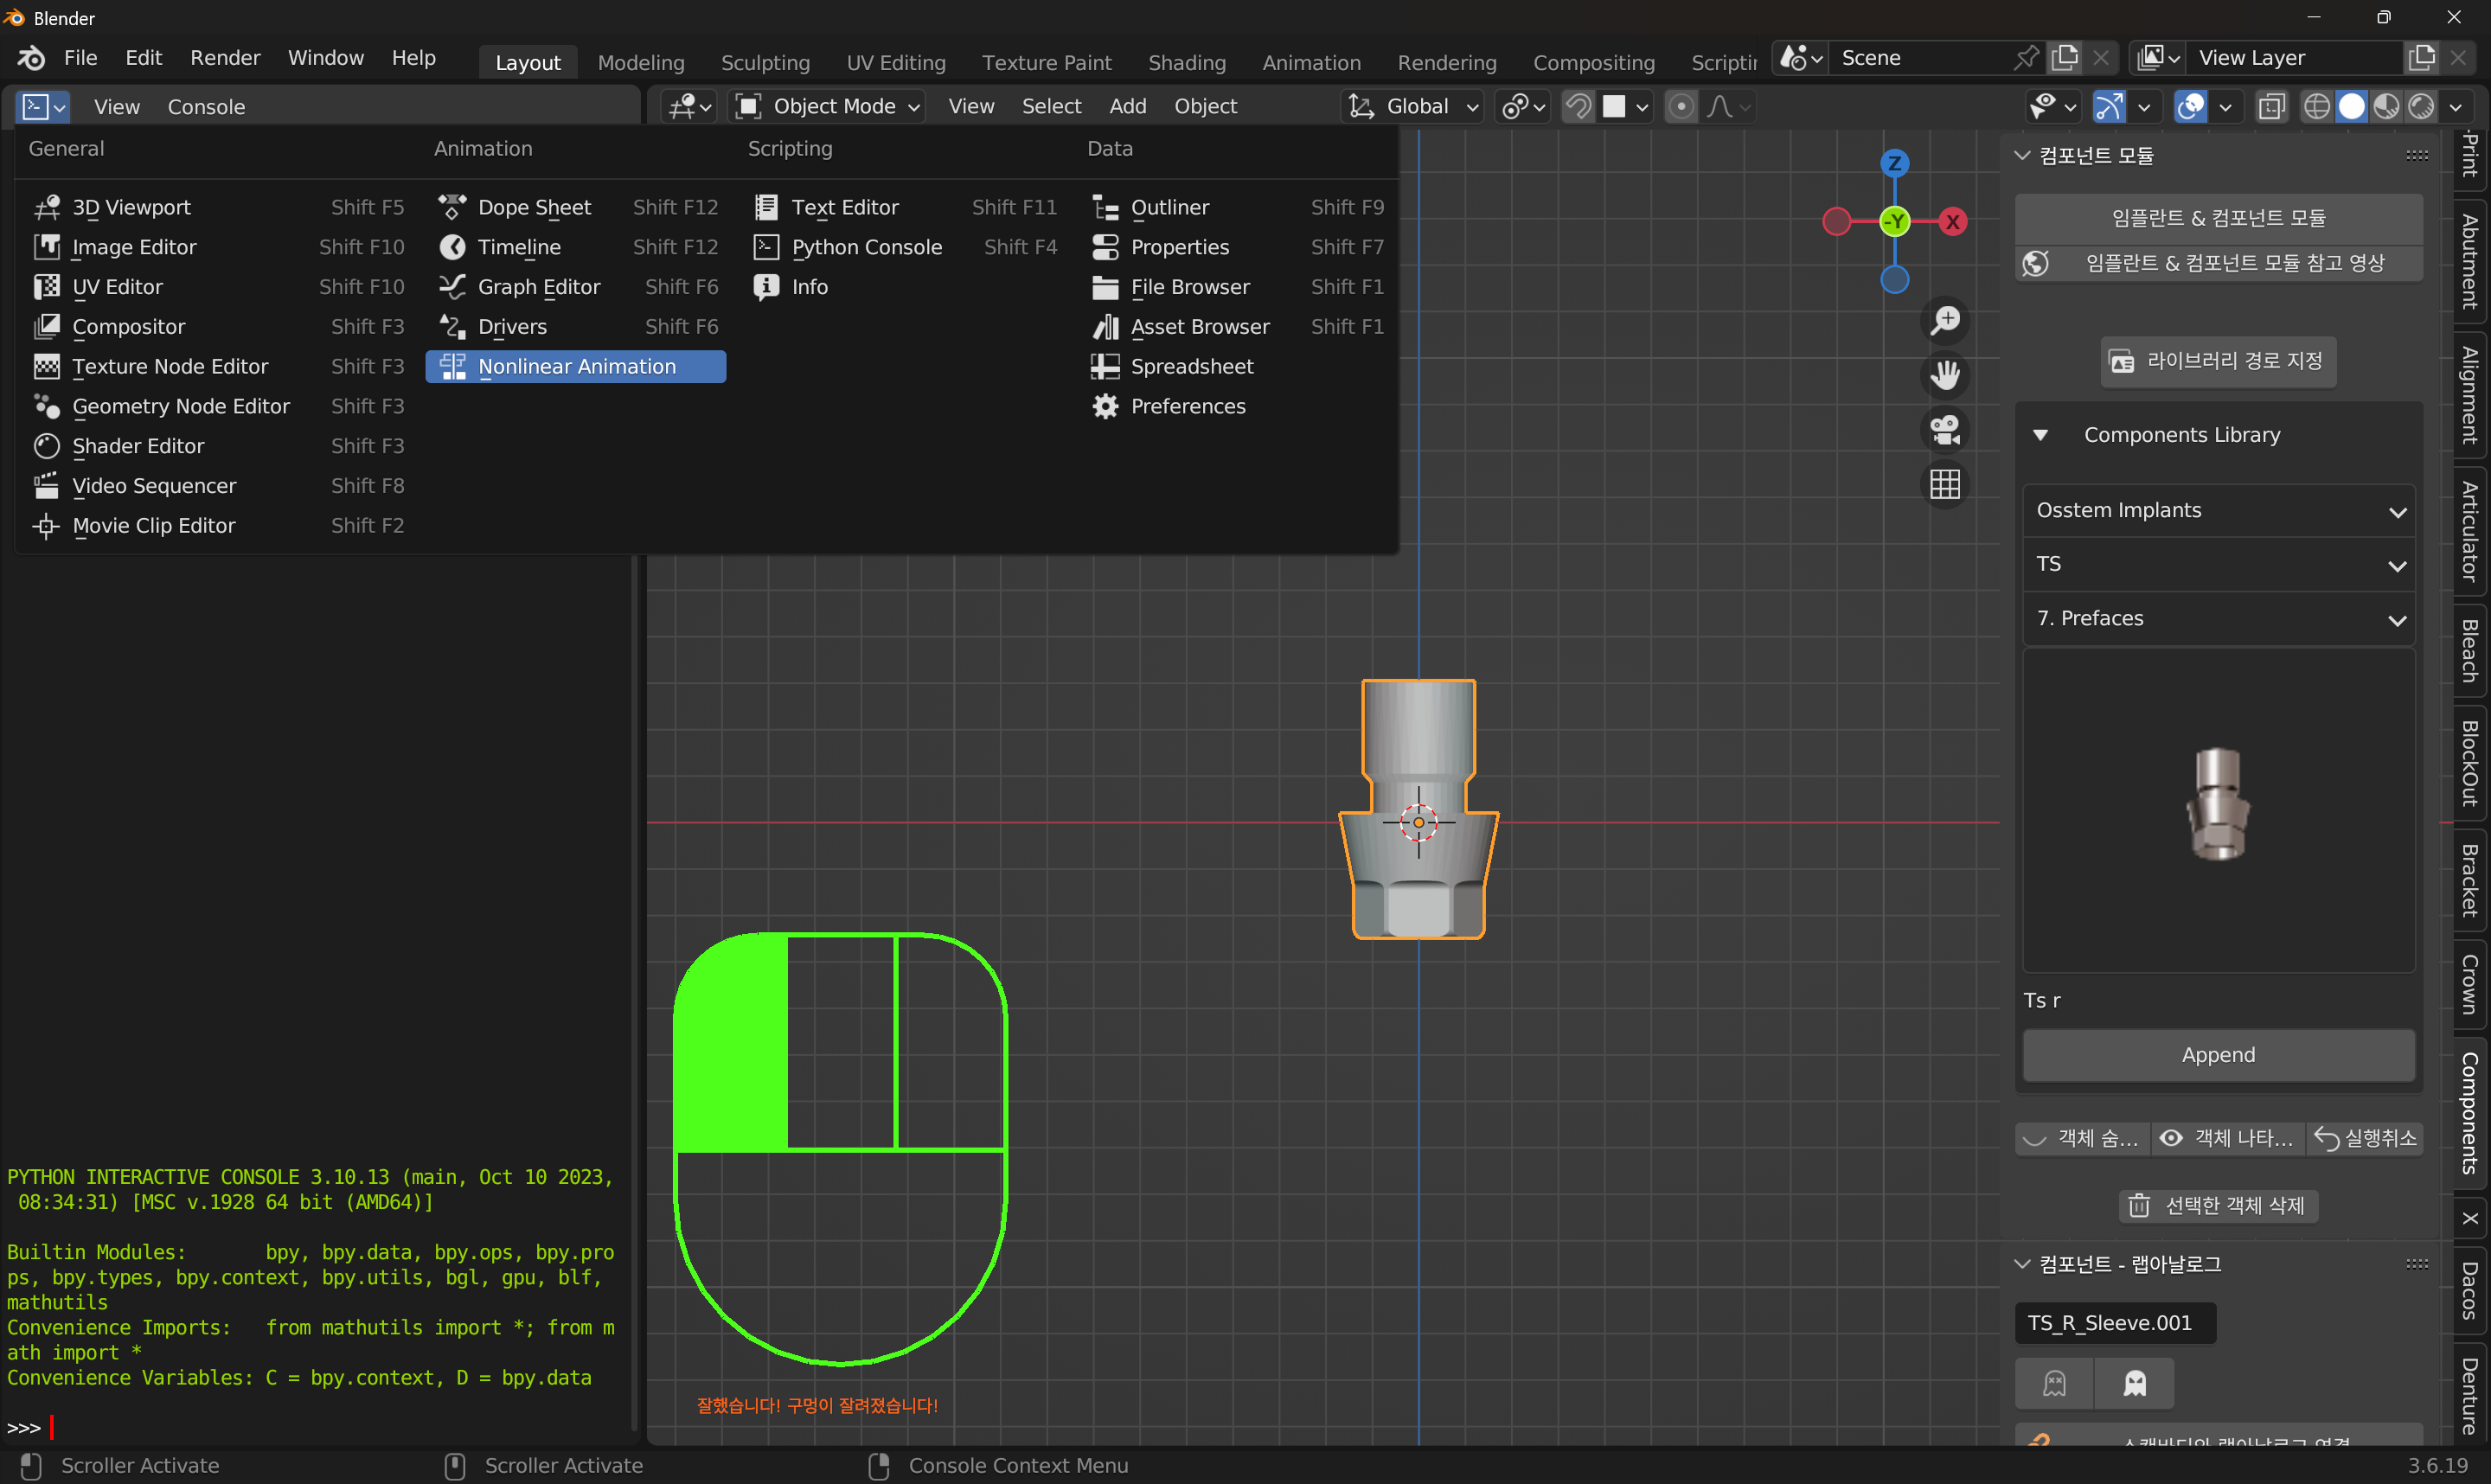Click the Info icon in the Scripting column
Image resolution: width=2491 pixels, height=1484 pixels.
(766, 287)
